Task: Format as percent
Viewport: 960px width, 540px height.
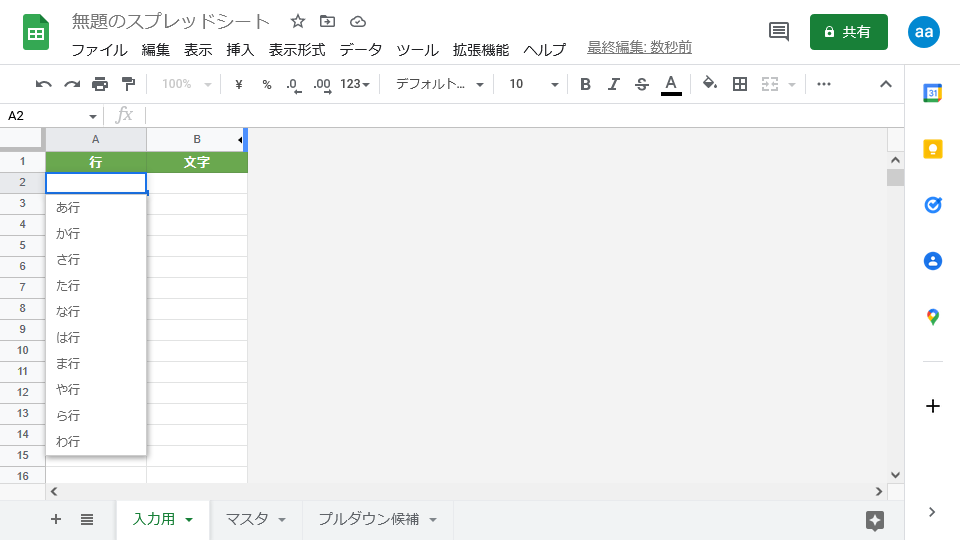Action: tap(266, 84)
